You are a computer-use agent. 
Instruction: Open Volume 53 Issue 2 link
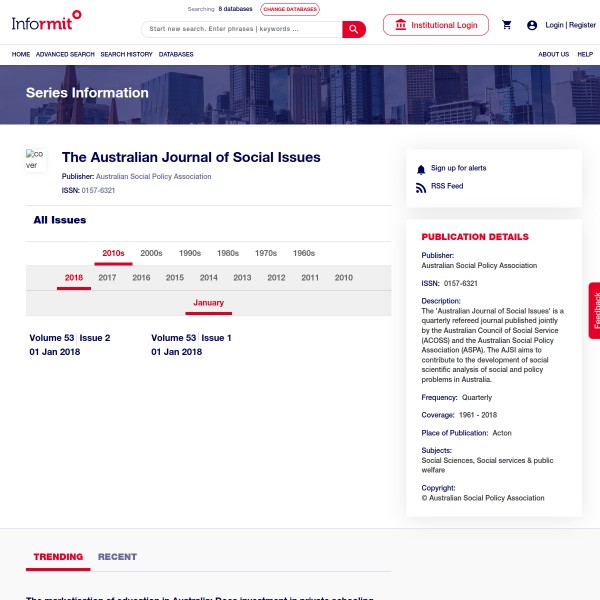(70, 338)
